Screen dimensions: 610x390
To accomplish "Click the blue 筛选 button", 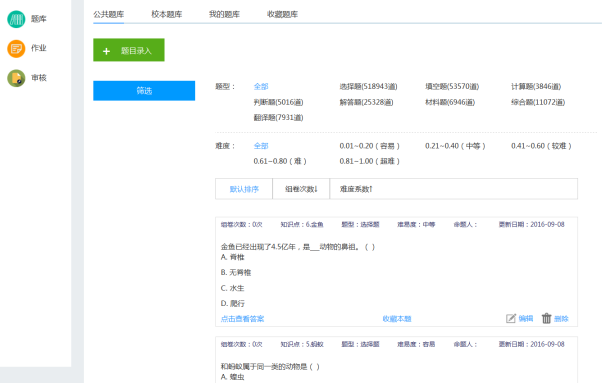I will pos(144,91).
